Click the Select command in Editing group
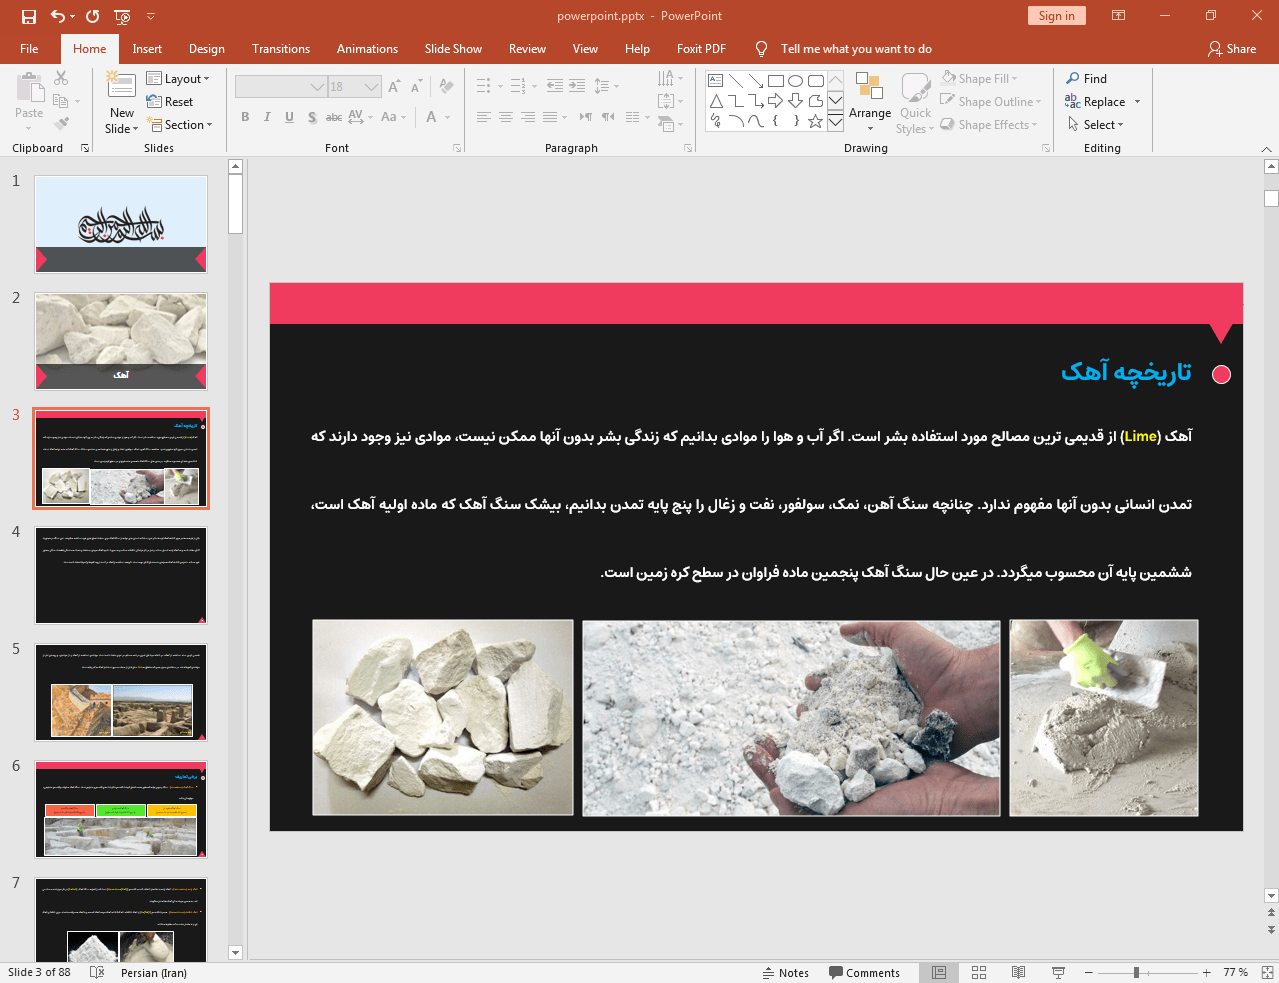 (1097, 124)
